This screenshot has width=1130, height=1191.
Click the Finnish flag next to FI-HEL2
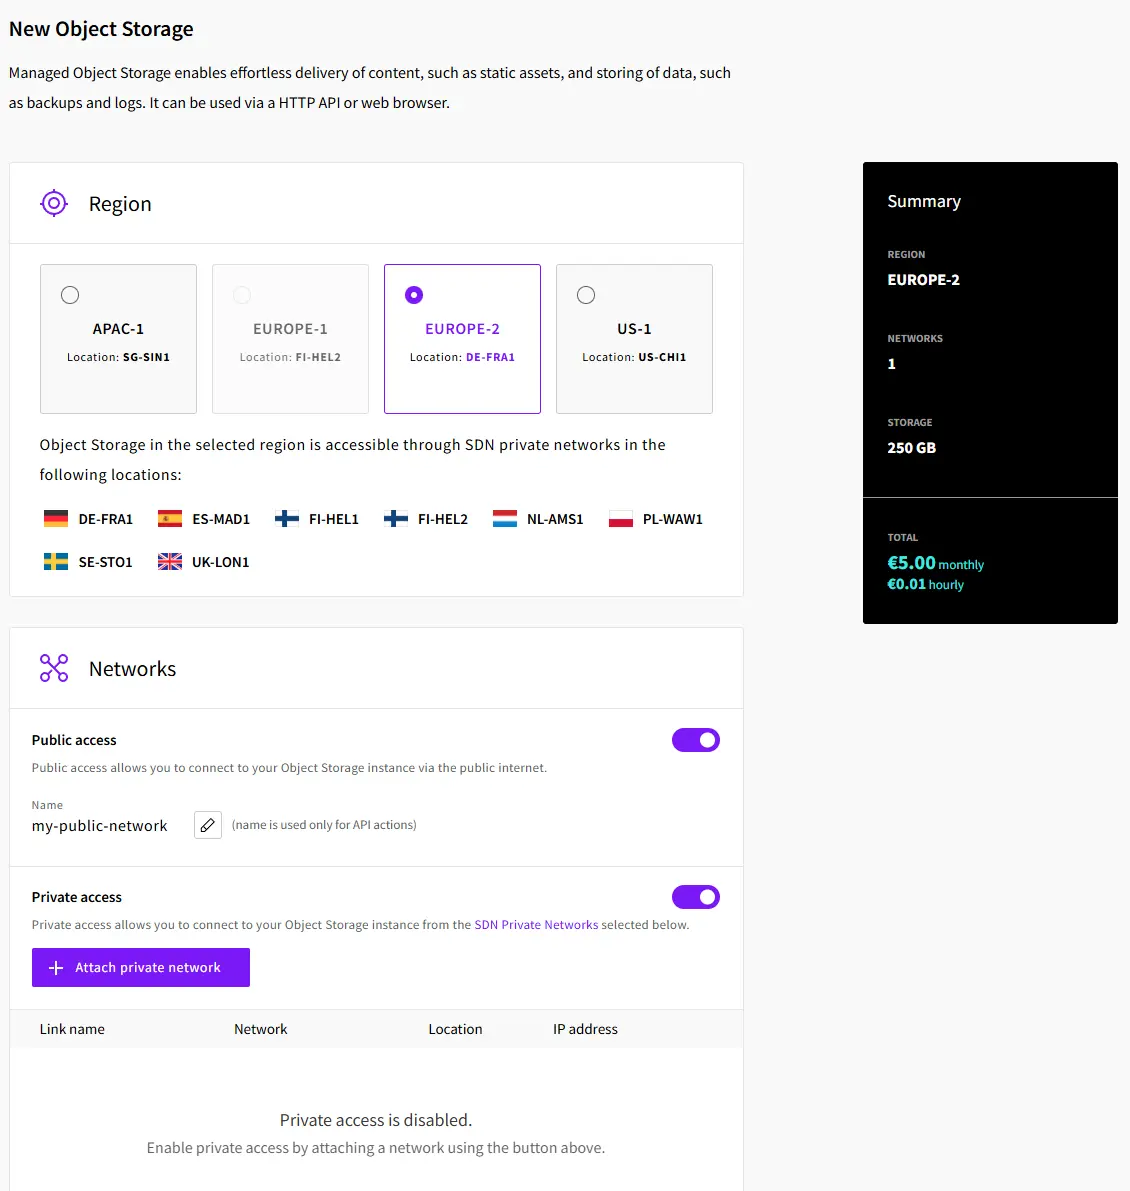point(396,519)
